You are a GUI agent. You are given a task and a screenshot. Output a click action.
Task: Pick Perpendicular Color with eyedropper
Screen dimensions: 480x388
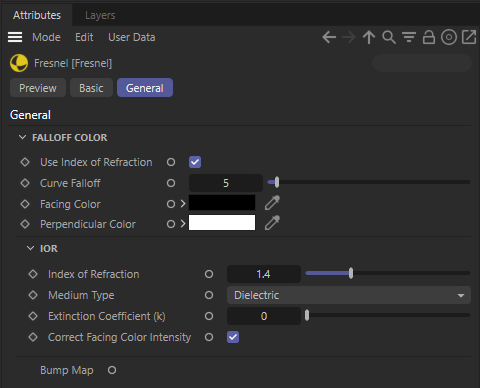[x=272, y=223]
